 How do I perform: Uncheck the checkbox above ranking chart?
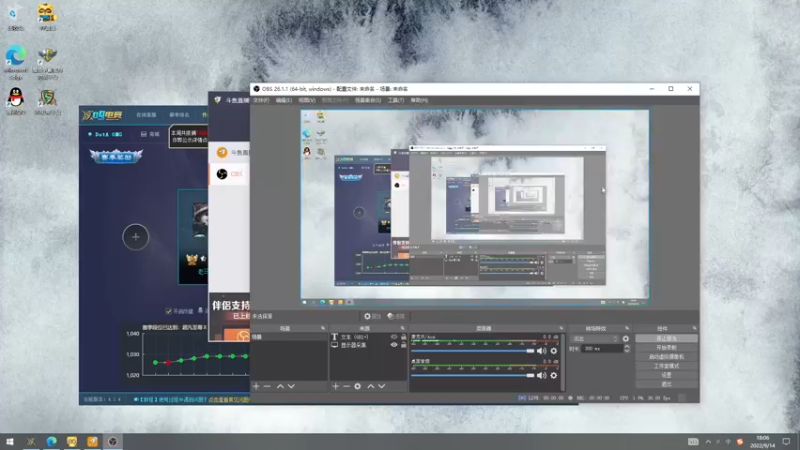(168, 311)
